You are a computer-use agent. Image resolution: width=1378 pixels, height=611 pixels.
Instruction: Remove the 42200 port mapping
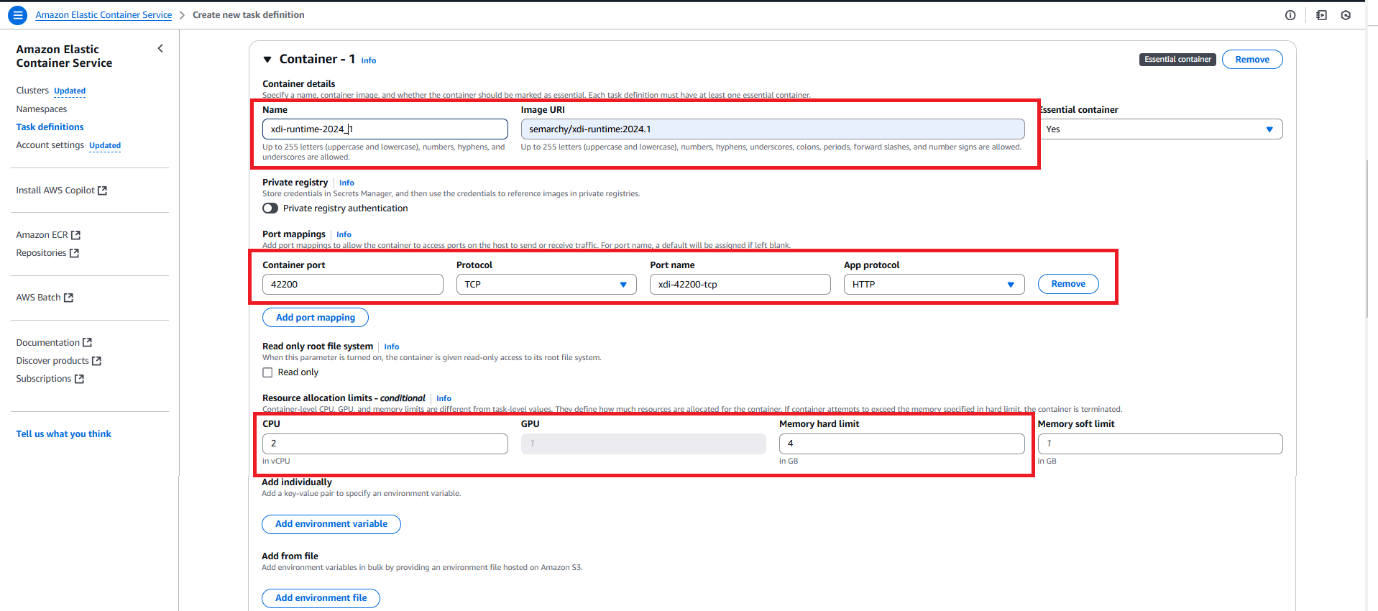tap(1068, 284)
